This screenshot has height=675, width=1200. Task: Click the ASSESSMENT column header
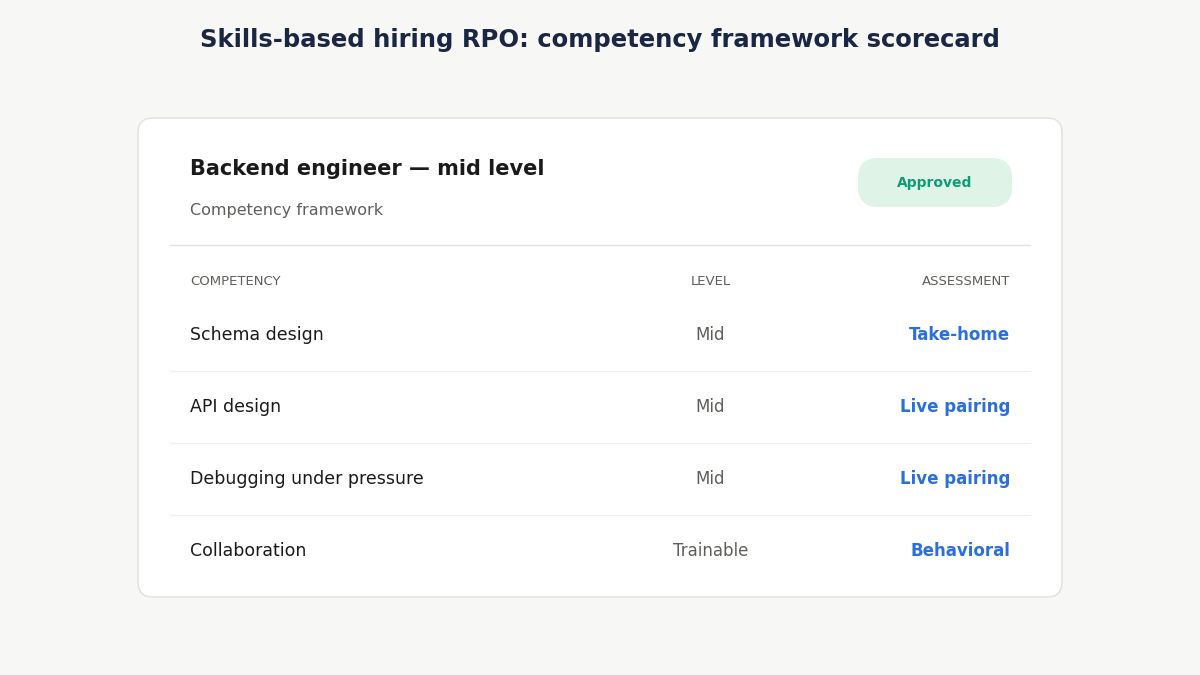tap(966, 281)
